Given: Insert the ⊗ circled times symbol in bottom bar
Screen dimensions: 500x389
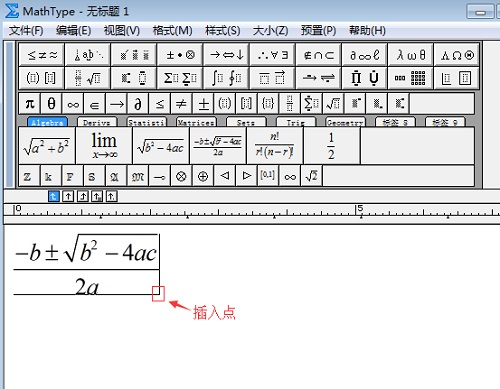Looking at the screenshot, I should click(181, 176).
